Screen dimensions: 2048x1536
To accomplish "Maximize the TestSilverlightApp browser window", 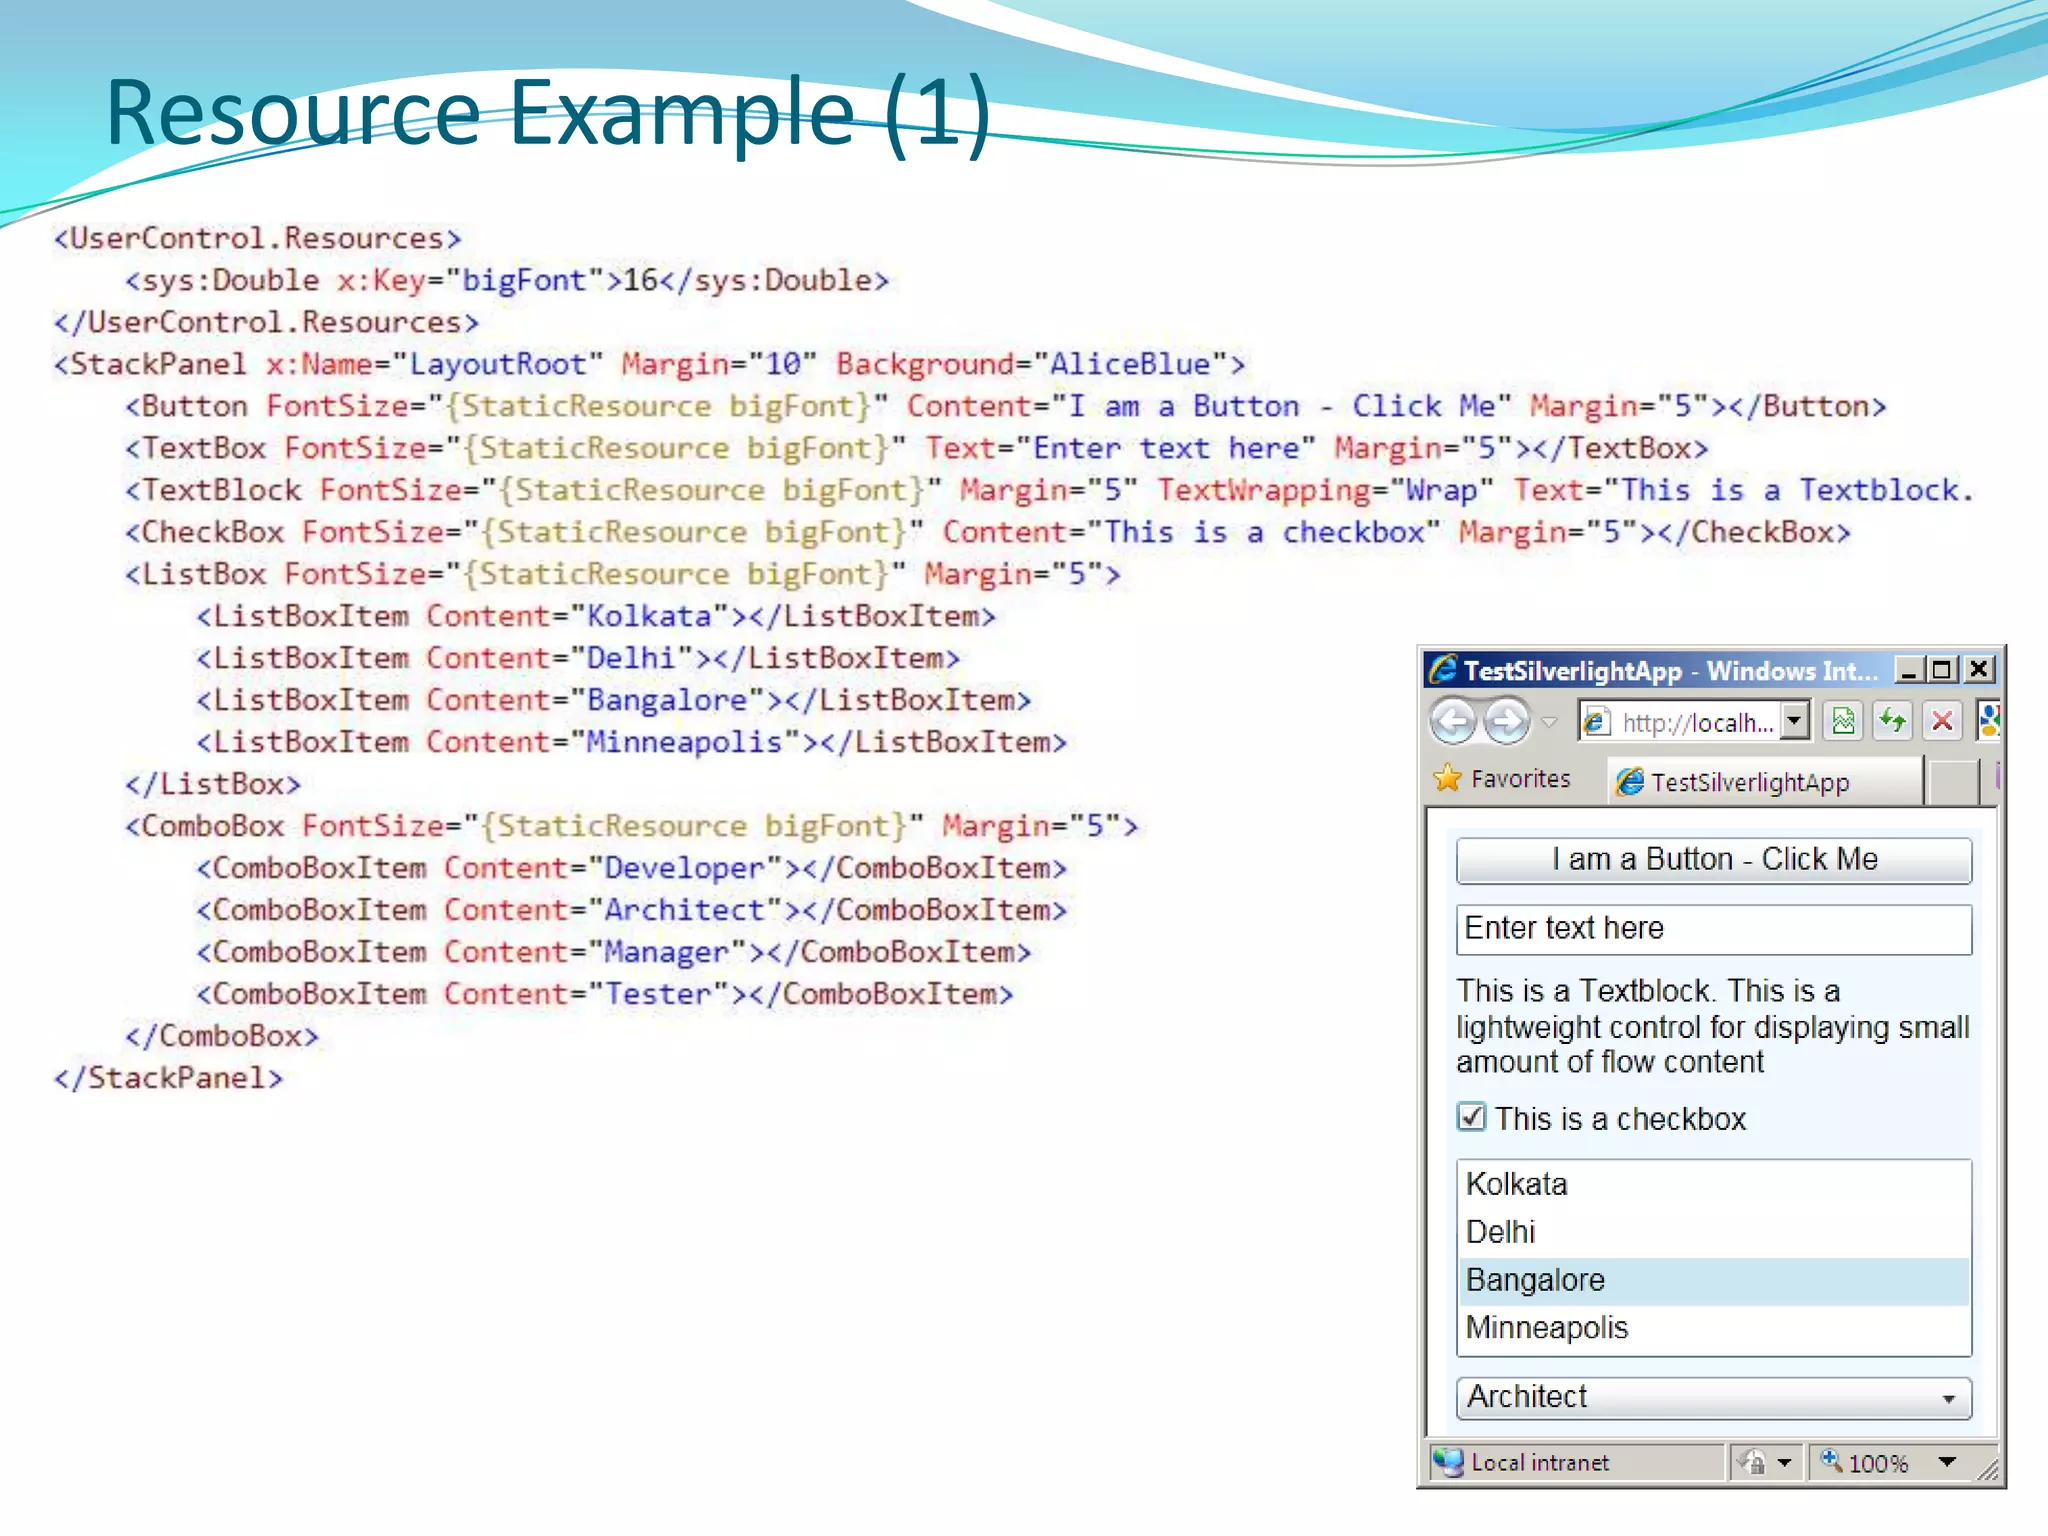I will point(1942,669).
